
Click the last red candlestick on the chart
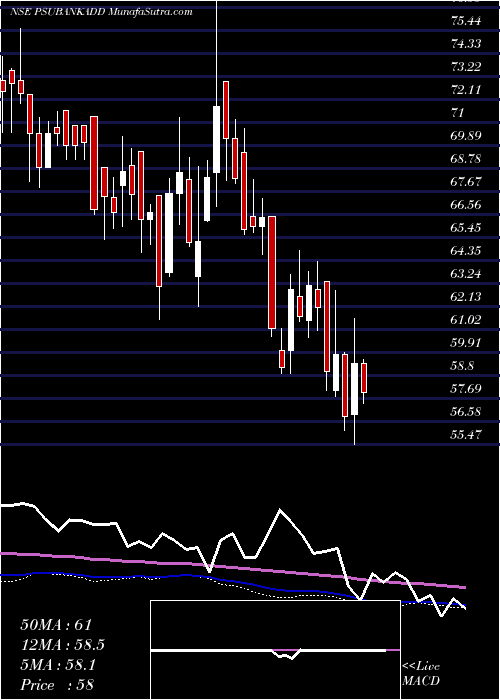tap(364, 378)
